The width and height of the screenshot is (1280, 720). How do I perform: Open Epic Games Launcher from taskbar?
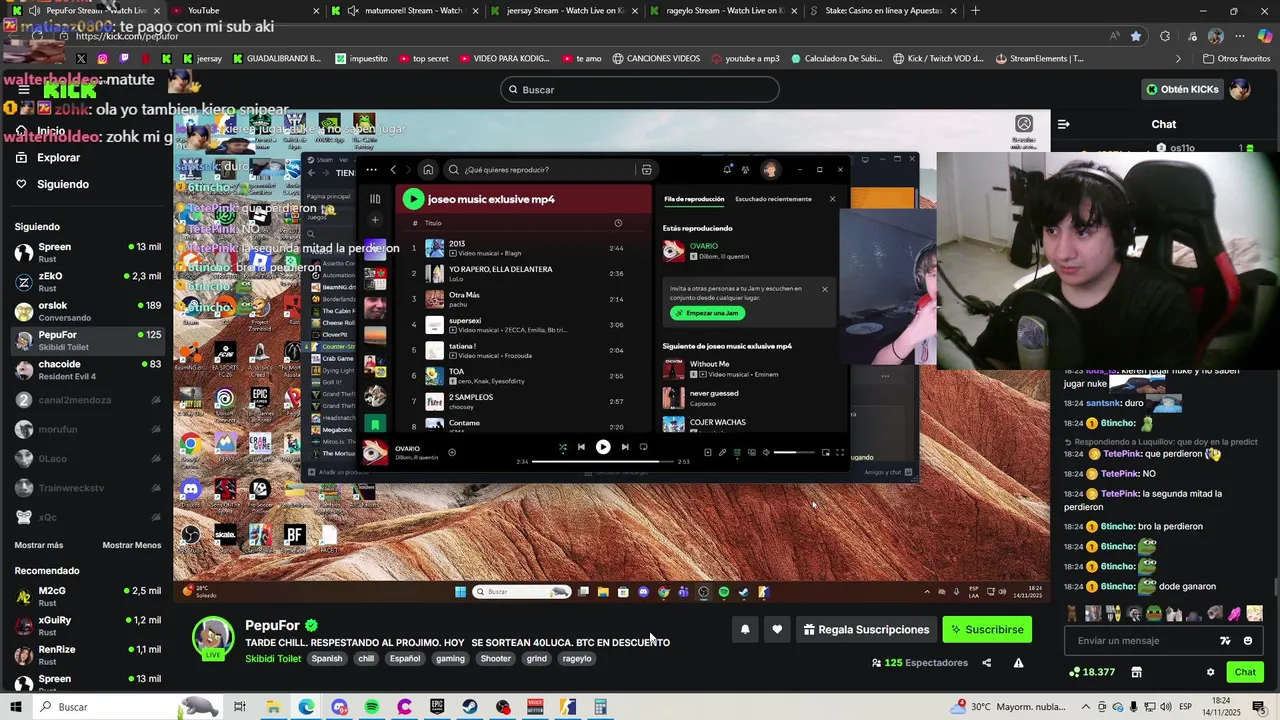(x=437, y=707)
